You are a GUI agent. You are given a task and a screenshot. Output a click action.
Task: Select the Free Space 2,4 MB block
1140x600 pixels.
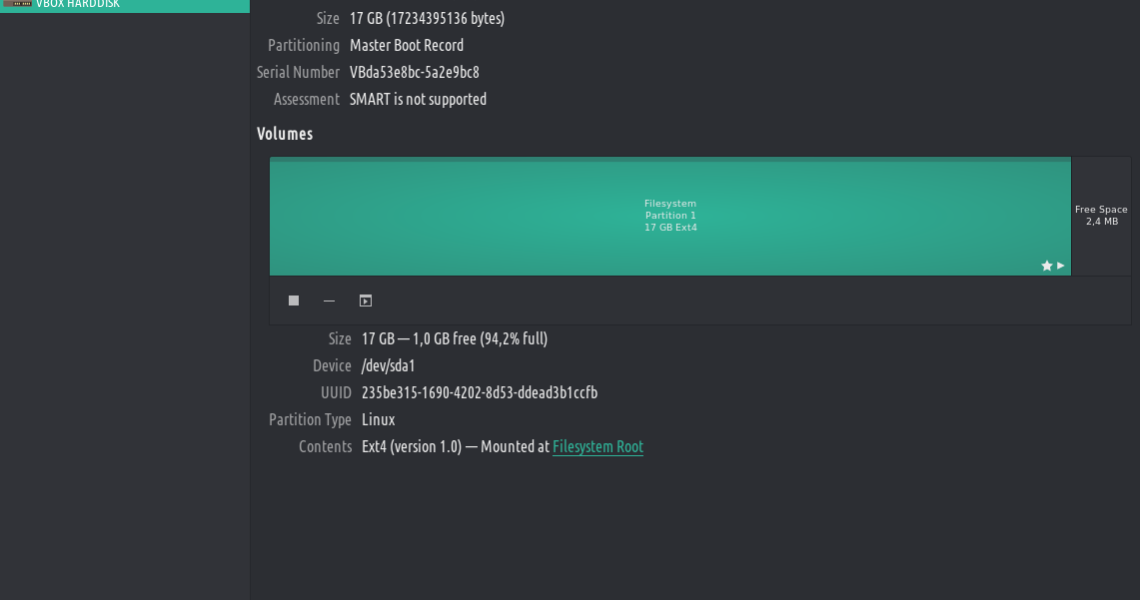point(1101,216)
